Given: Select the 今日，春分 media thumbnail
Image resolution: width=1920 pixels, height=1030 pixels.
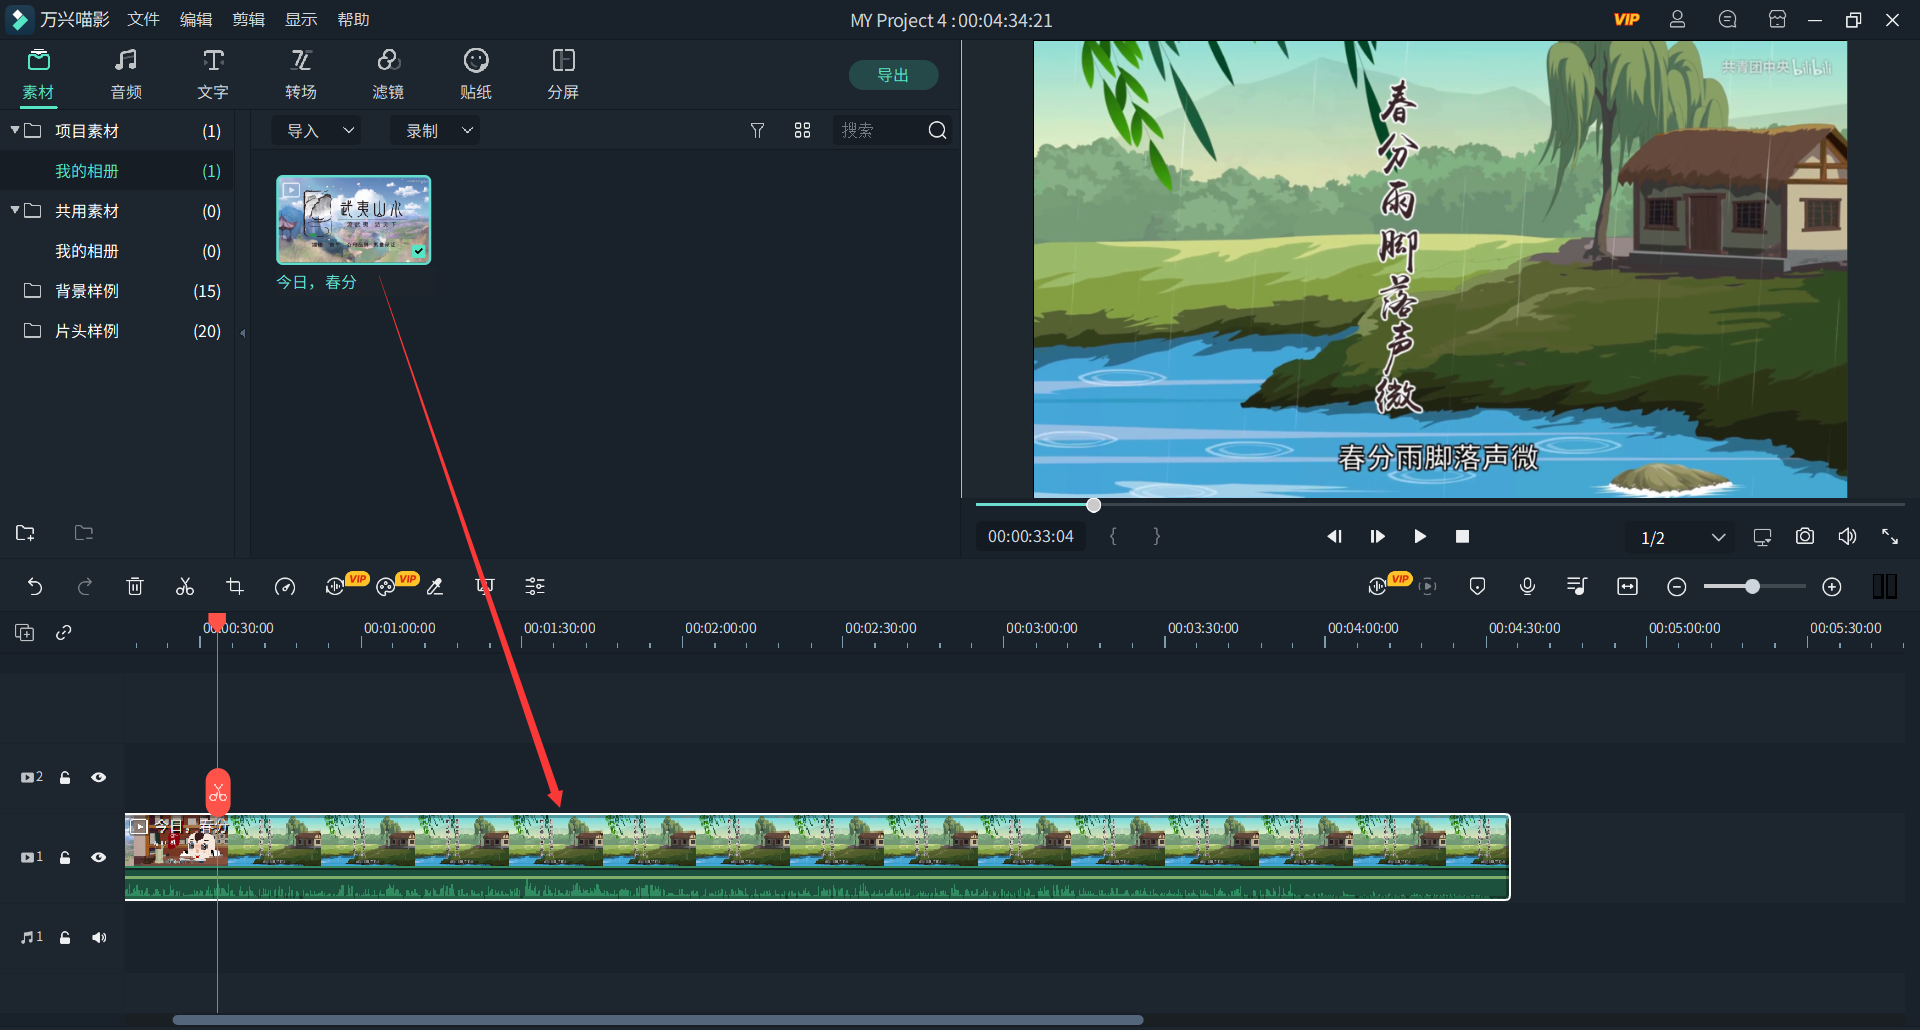Looking at the screenshot, I should pyautogui.click(x=353, y=220).
